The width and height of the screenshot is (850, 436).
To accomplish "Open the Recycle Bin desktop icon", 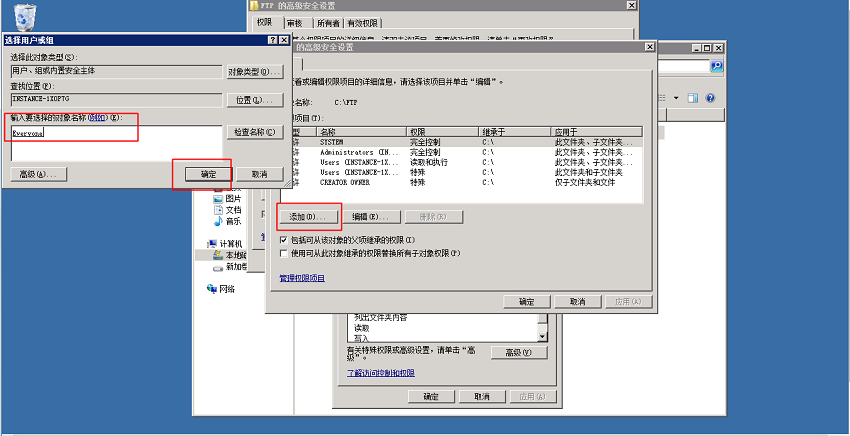I will [x=24, y=17].
